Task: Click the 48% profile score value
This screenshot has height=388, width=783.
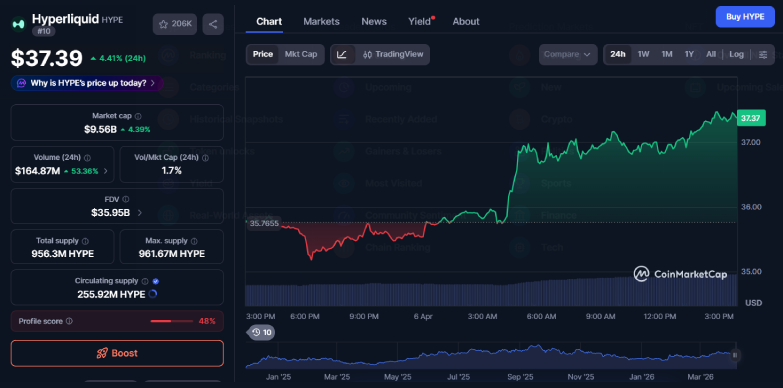Action: [x=207, y=321]
